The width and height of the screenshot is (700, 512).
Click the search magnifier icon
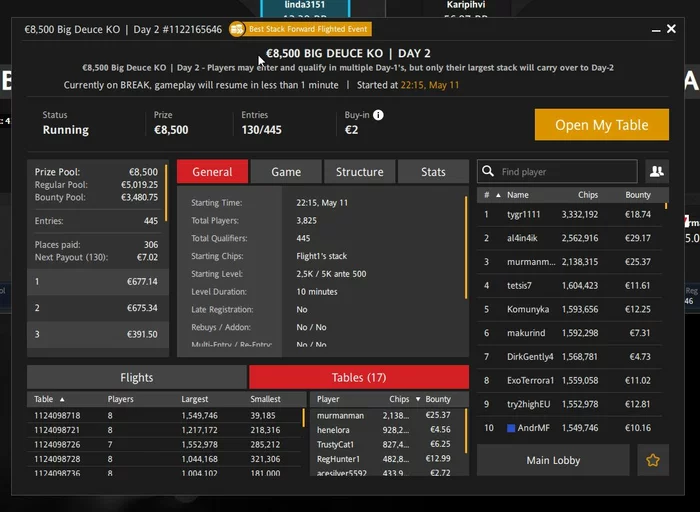click(x=488, y=171)
